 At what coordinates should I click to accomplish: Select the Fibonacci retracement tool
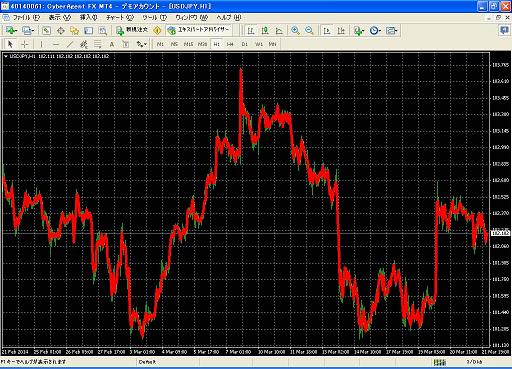98,44
